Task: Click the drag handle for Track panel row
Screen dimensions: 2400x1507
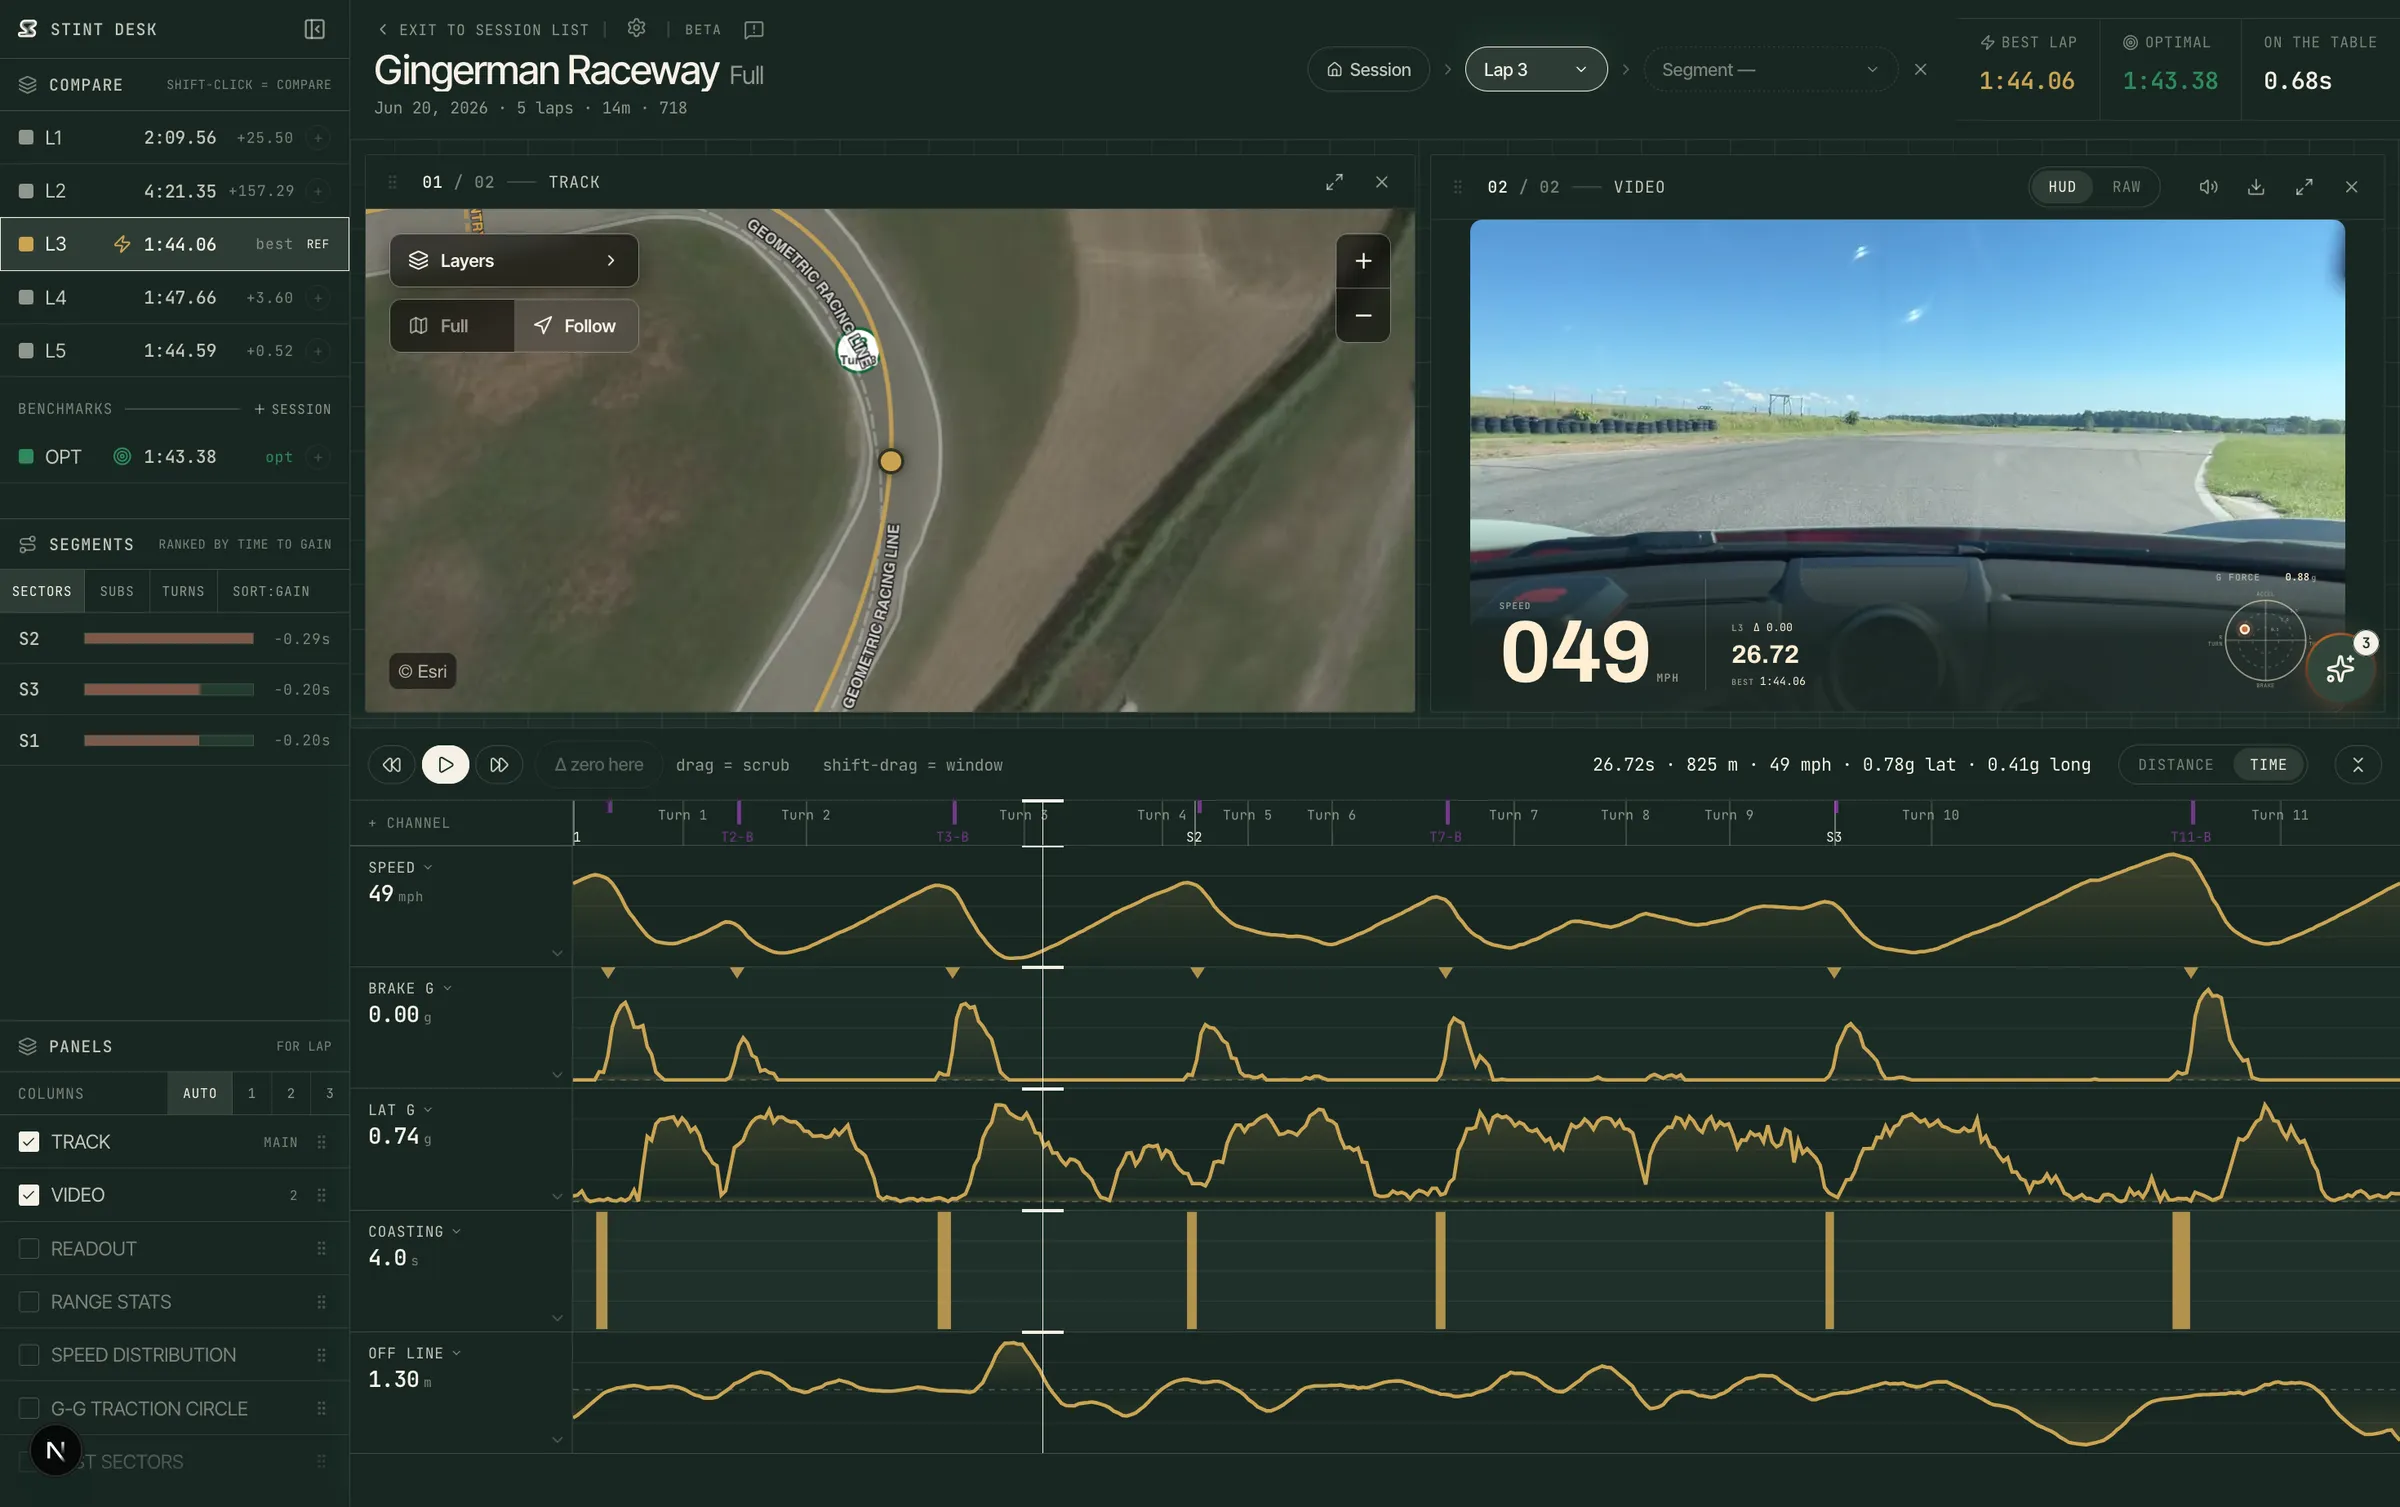Action: 321,1142
